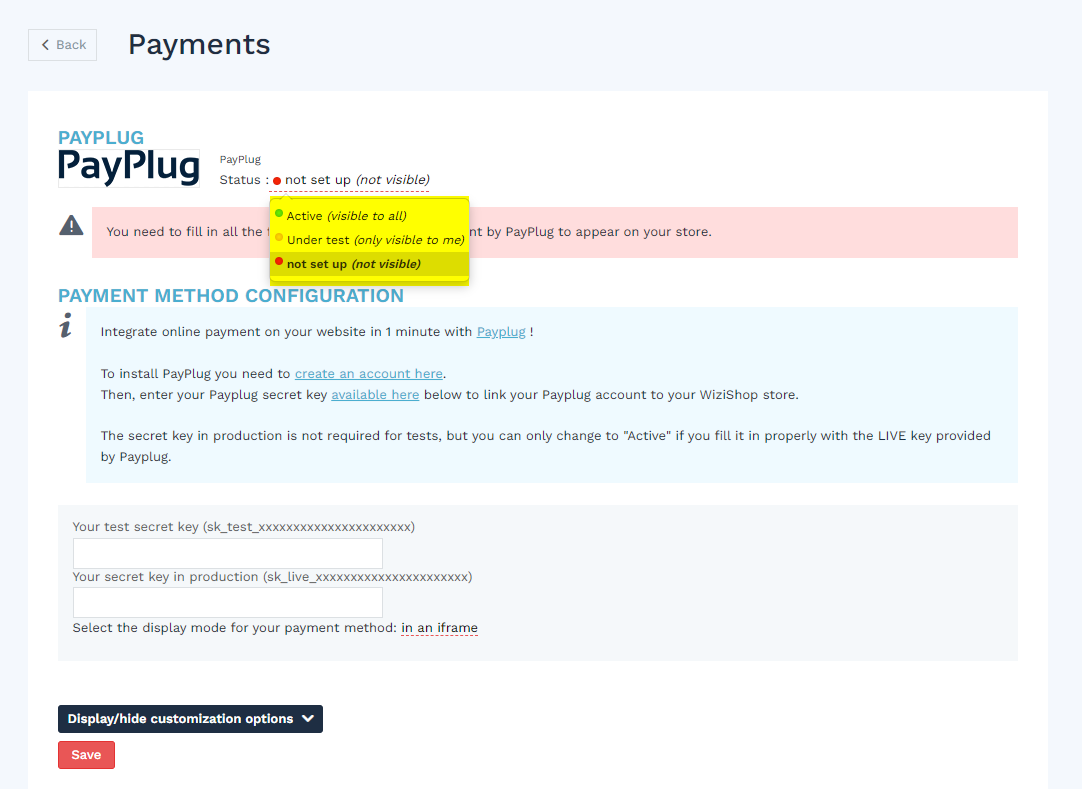Focus the production secret key input field
This screenshot has height=789, width=1082.
(228, 603)
